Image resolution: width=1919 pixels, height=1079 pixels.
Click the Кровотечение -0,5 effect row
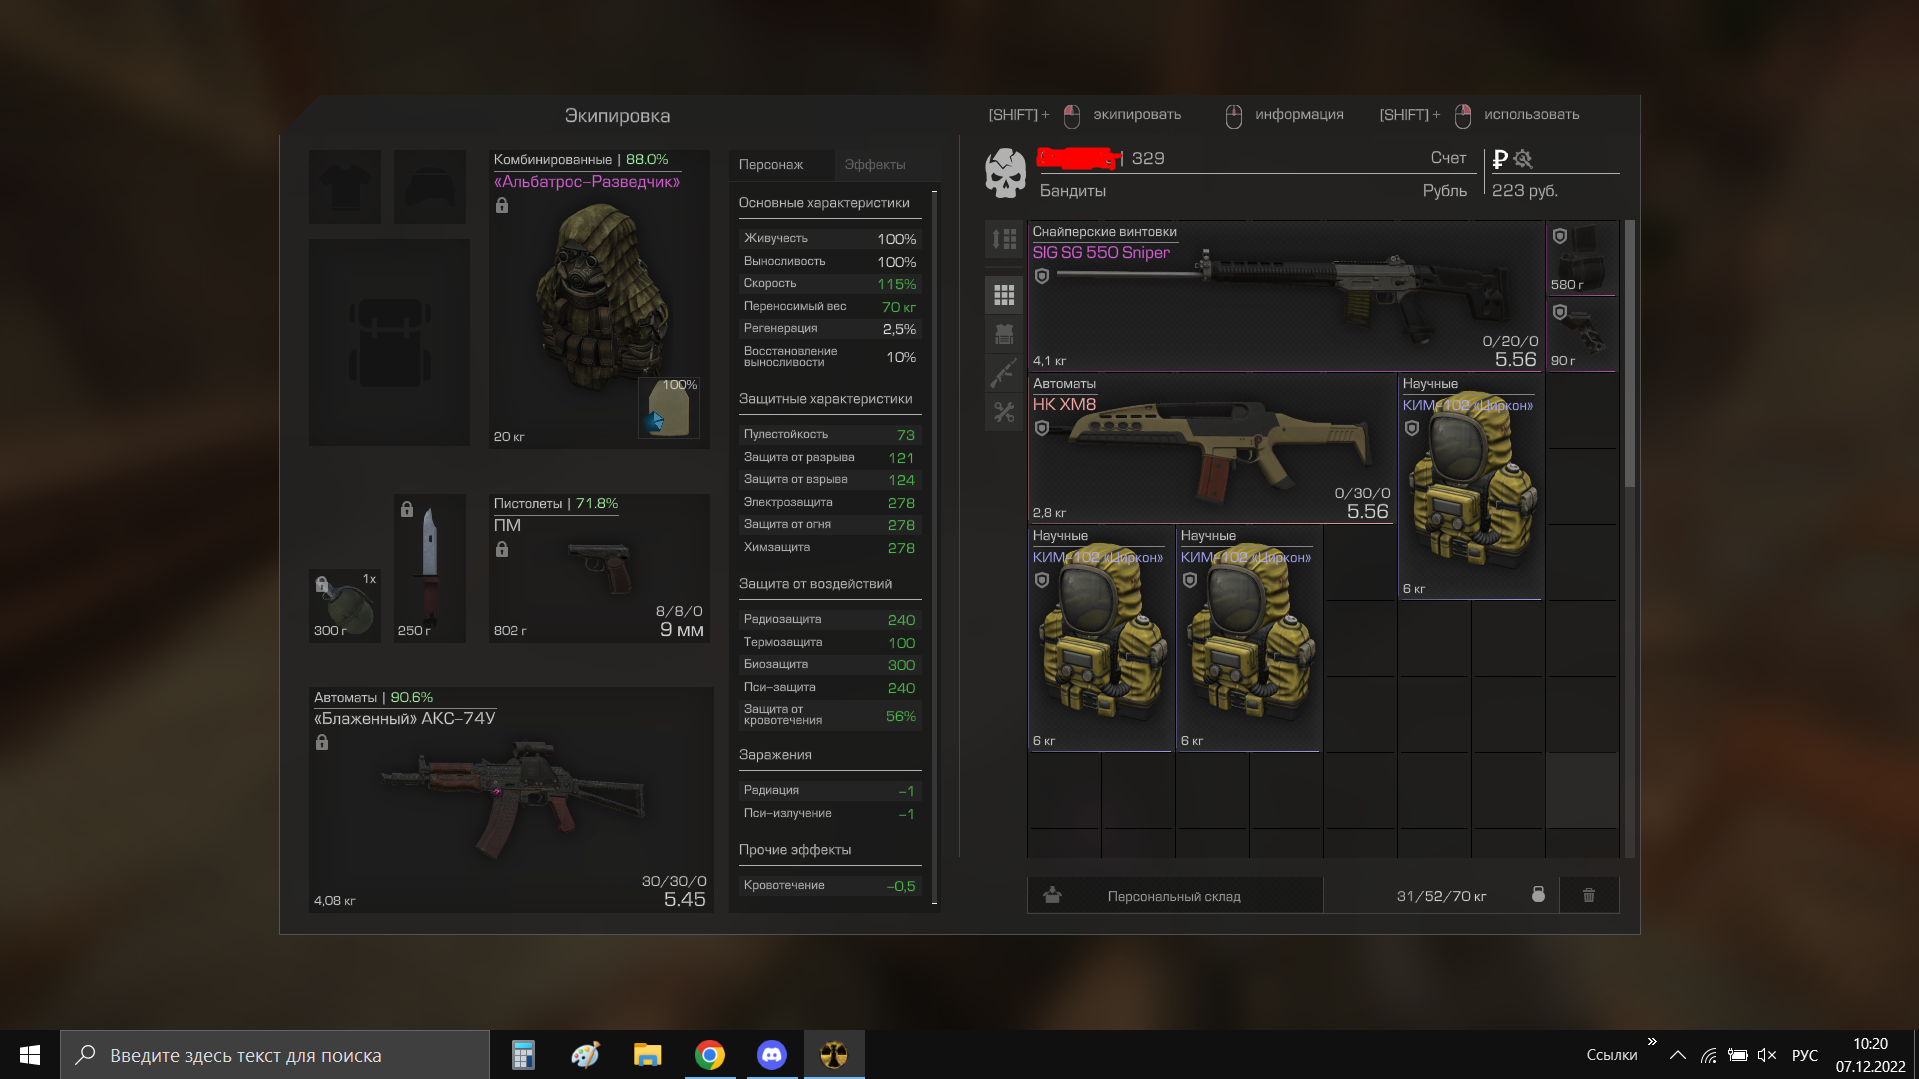829,885
